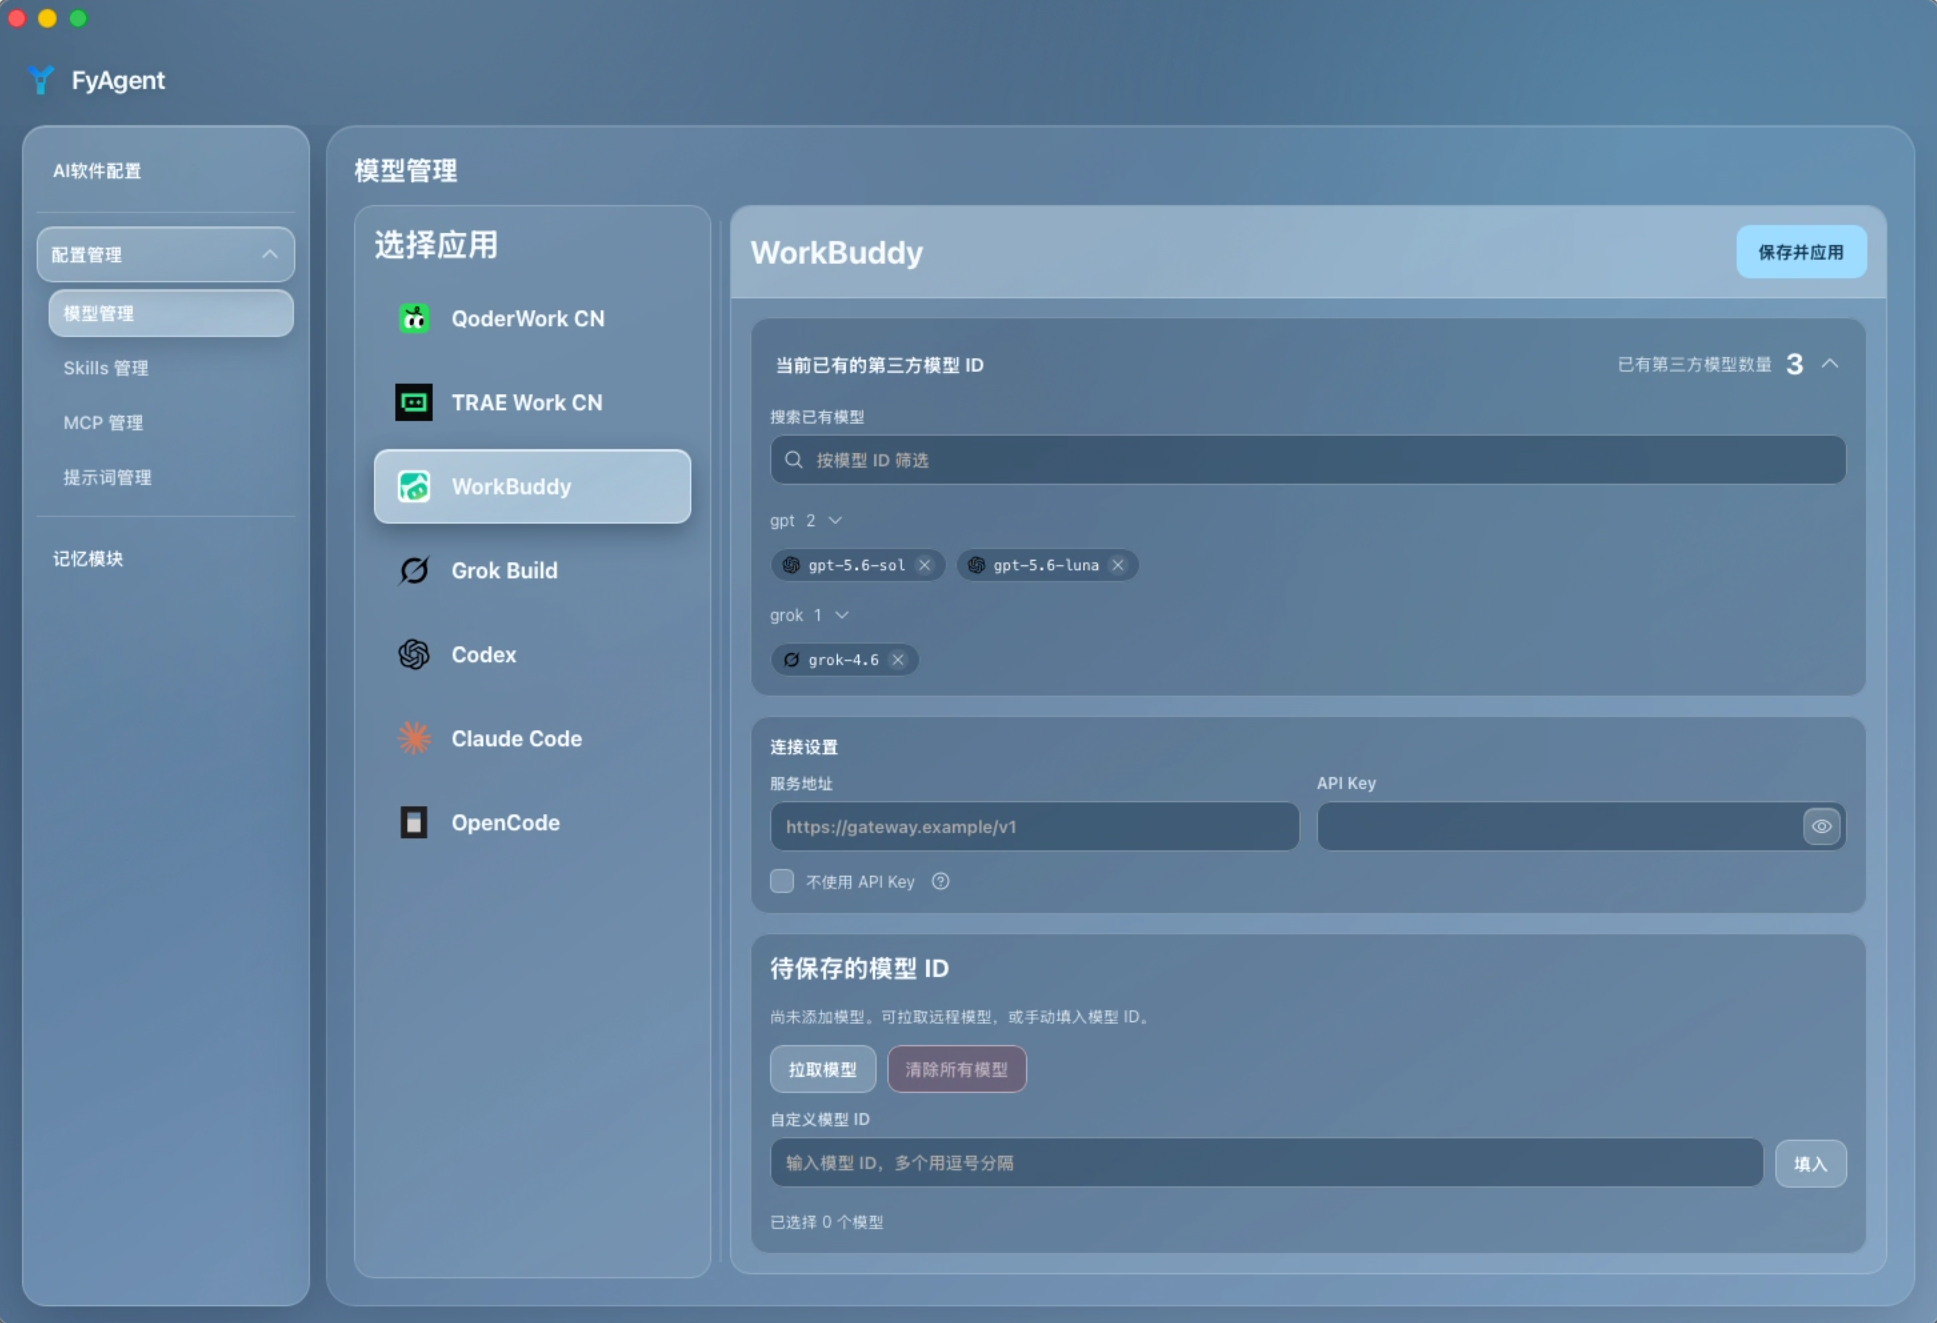Screen dimensions: 1937x1323
Task: Collapse the 配置管理 sidebar section
Action: (270, 254)
